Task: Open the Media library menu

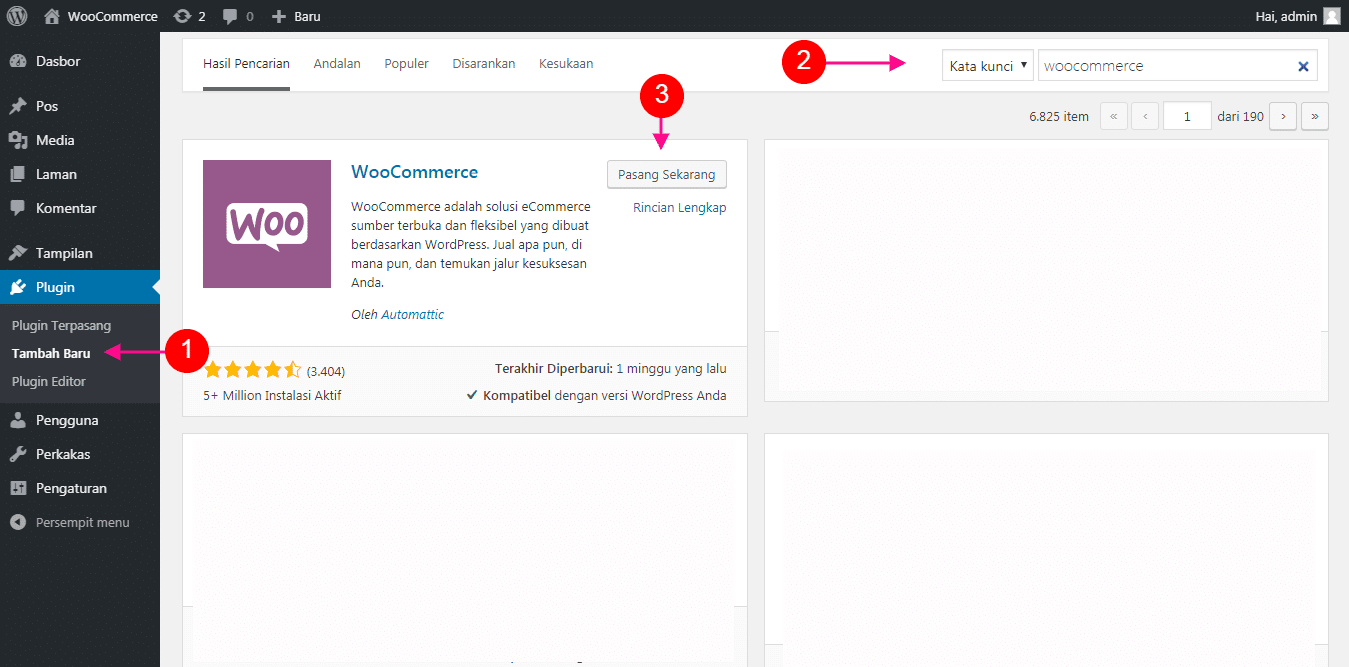Action: 80,140
